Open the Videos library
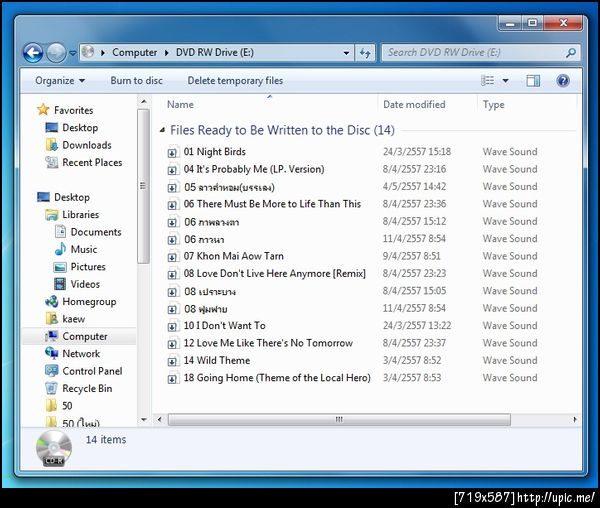This screenshot has width=600, height=508. click(x=85, y=284)
